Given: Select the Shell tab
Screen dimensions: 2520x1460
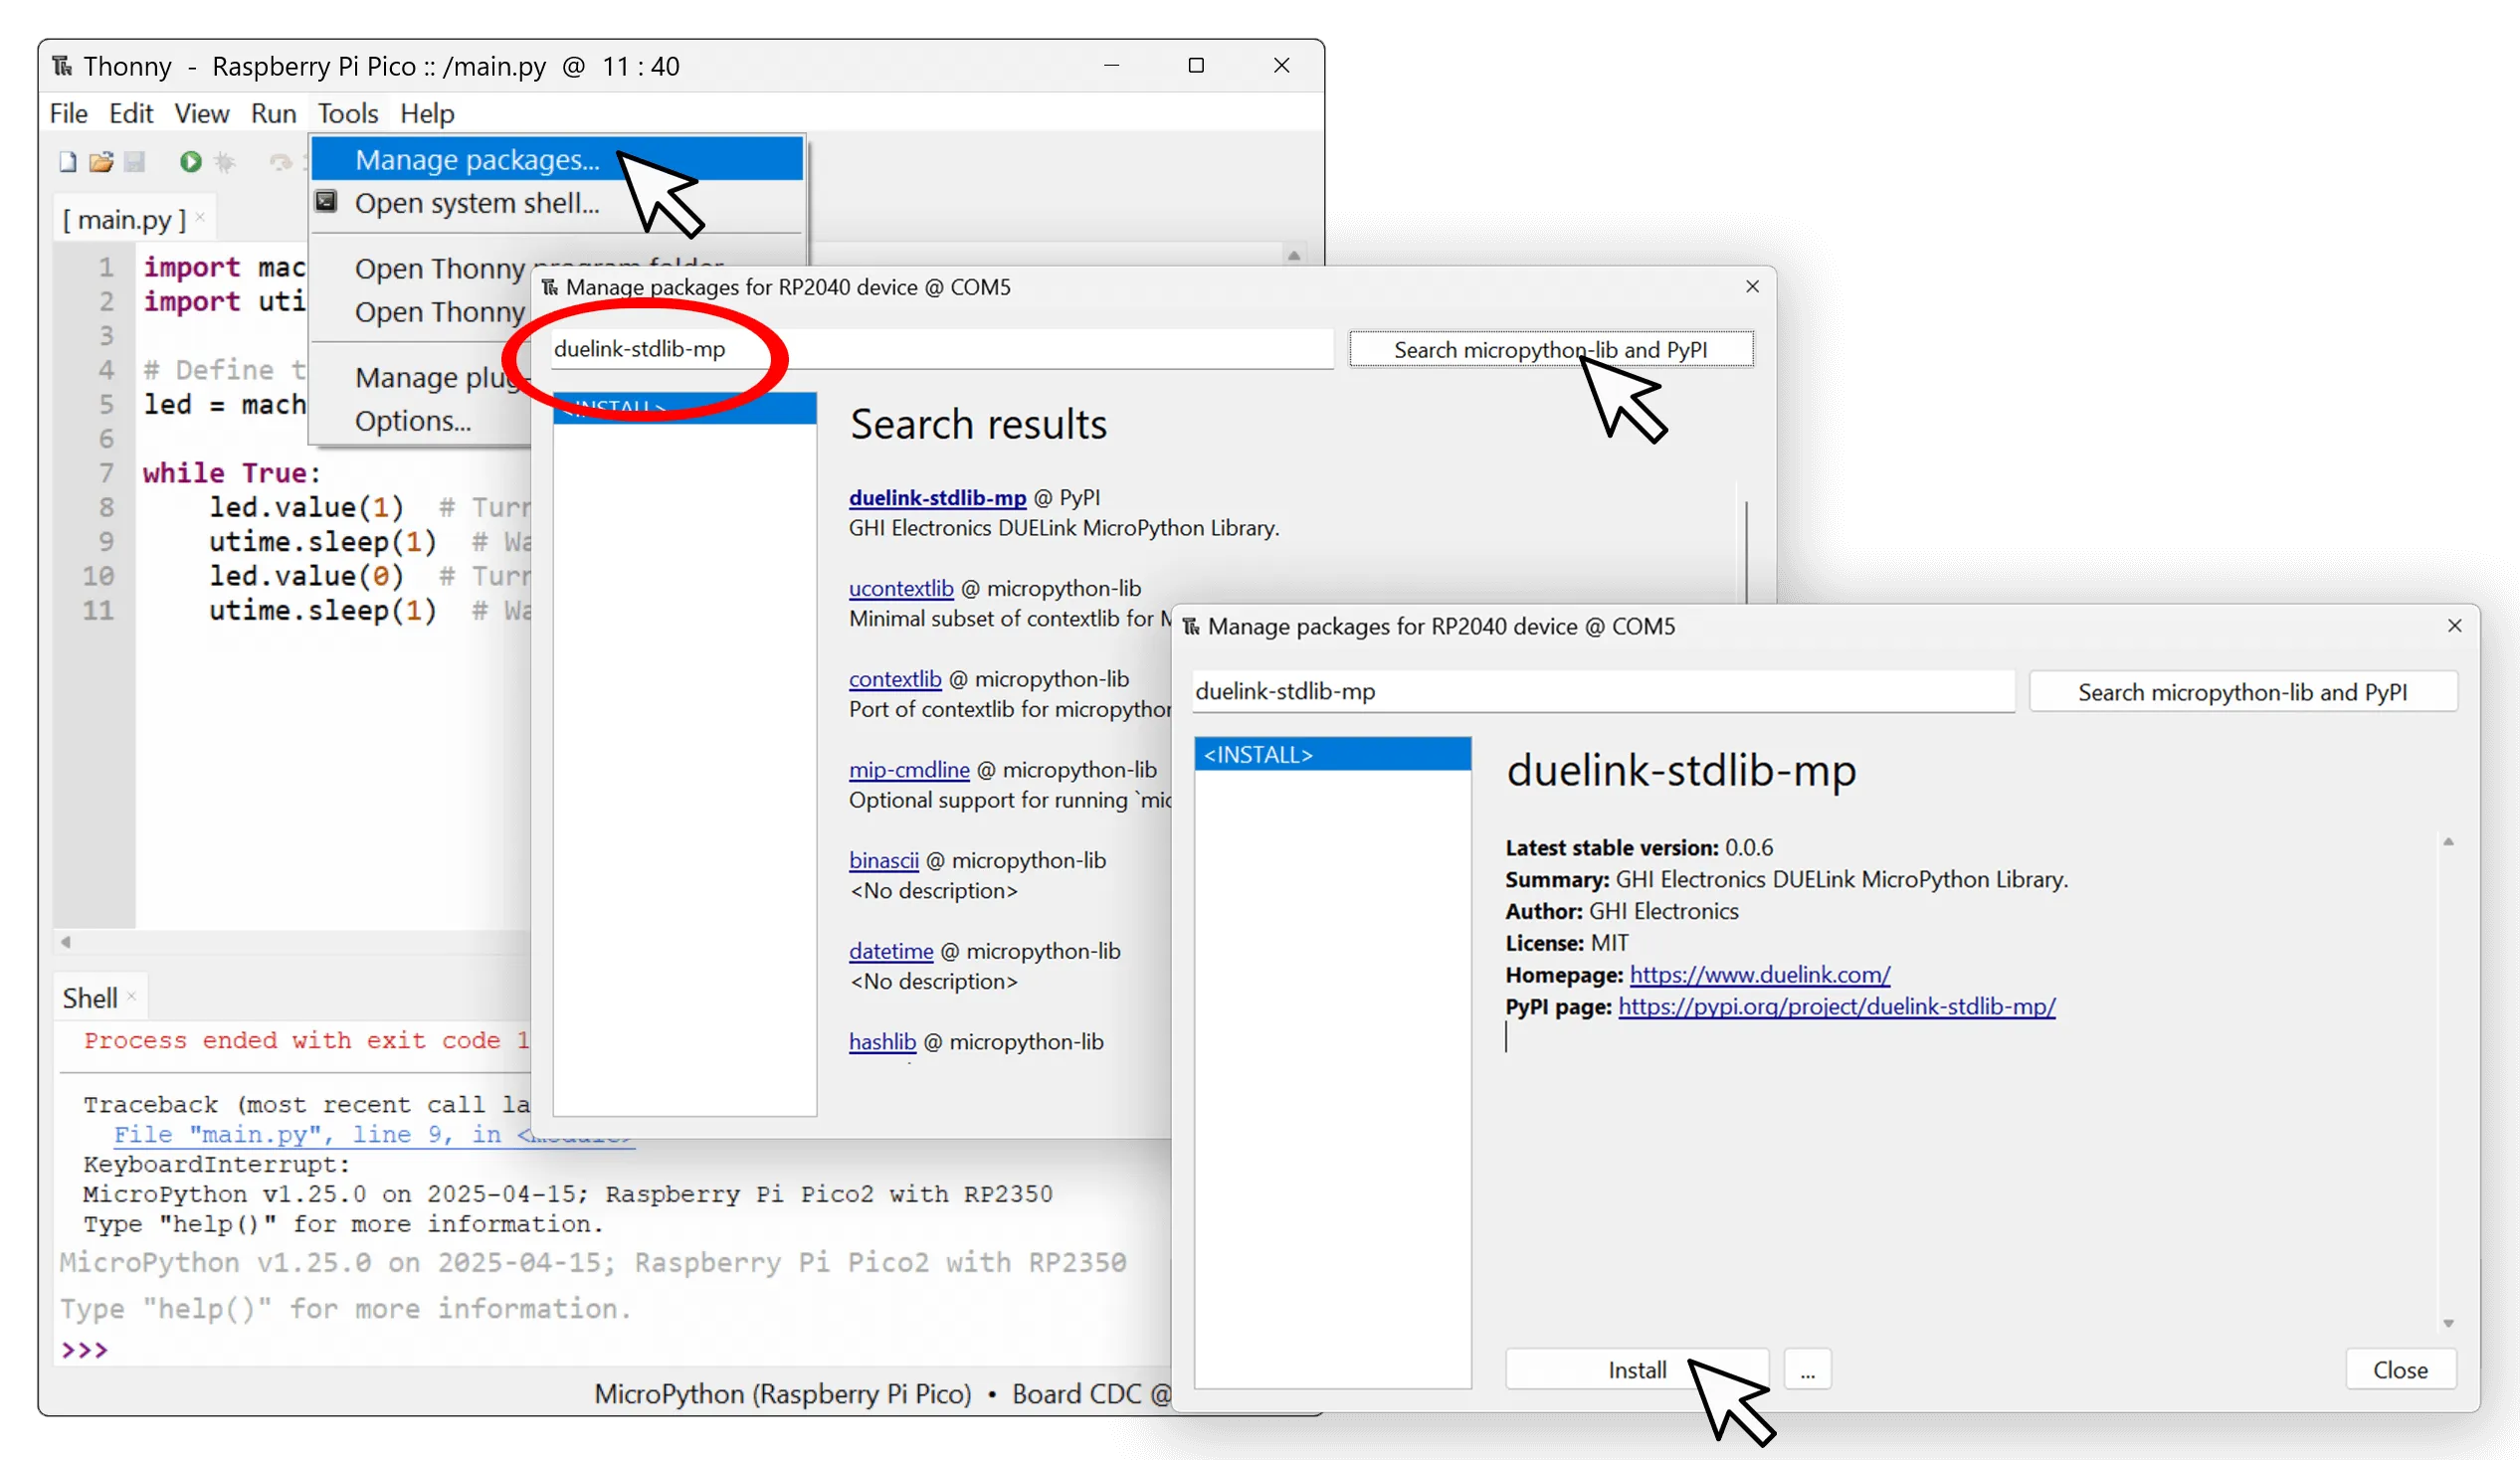Looking at the screenshot, I should (x=90, y=996).
